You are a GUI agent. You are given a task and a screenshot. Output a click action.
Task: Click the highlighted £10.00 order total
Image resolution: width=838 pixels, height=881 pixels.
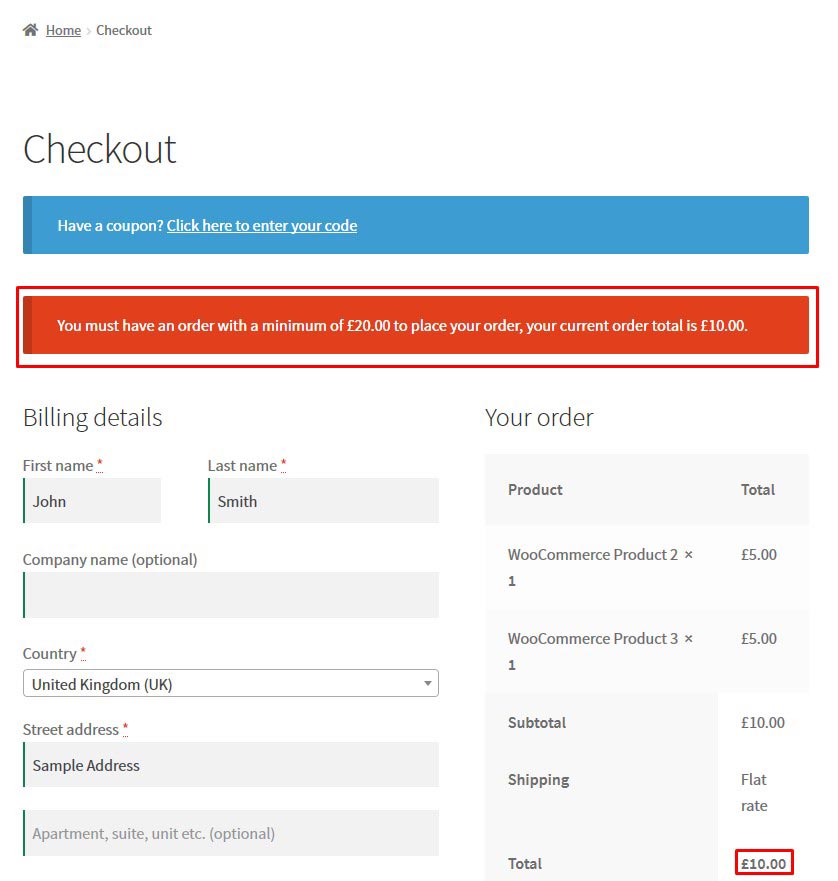point(764,862)
